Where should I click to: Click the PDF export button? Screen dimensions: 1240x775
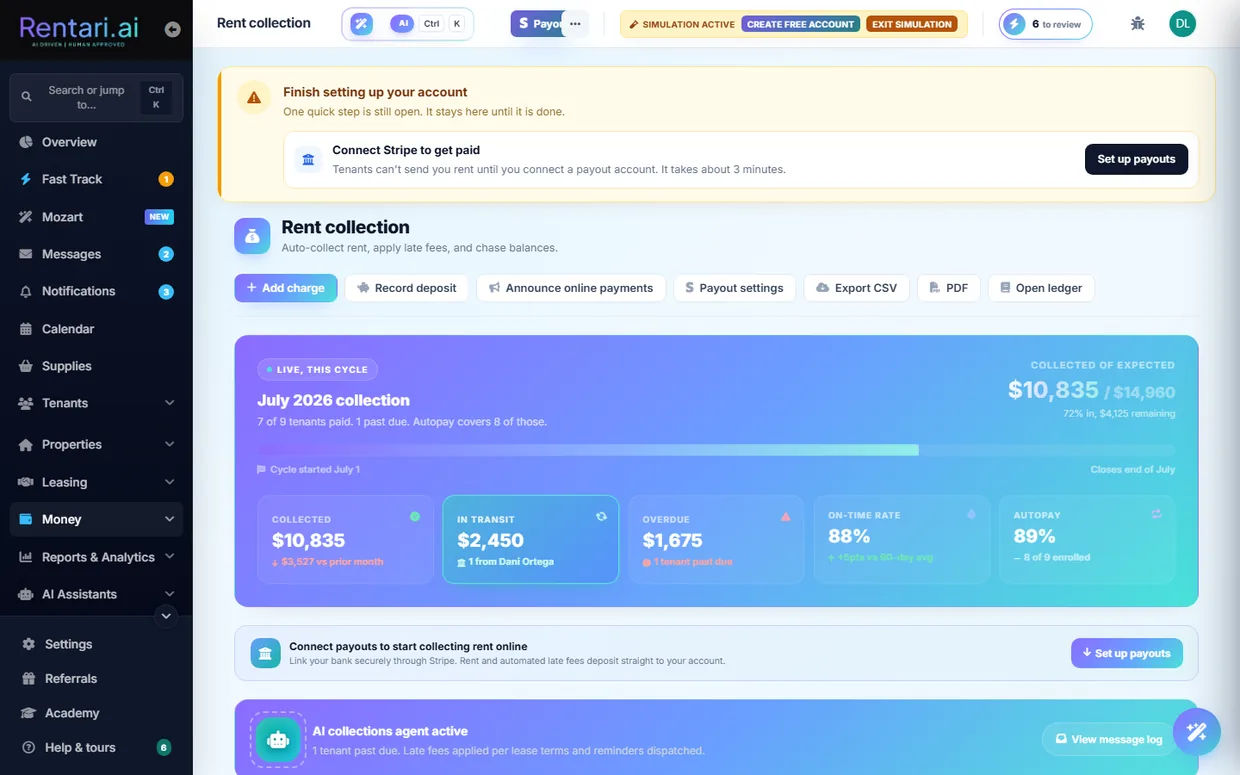(949, 288)
